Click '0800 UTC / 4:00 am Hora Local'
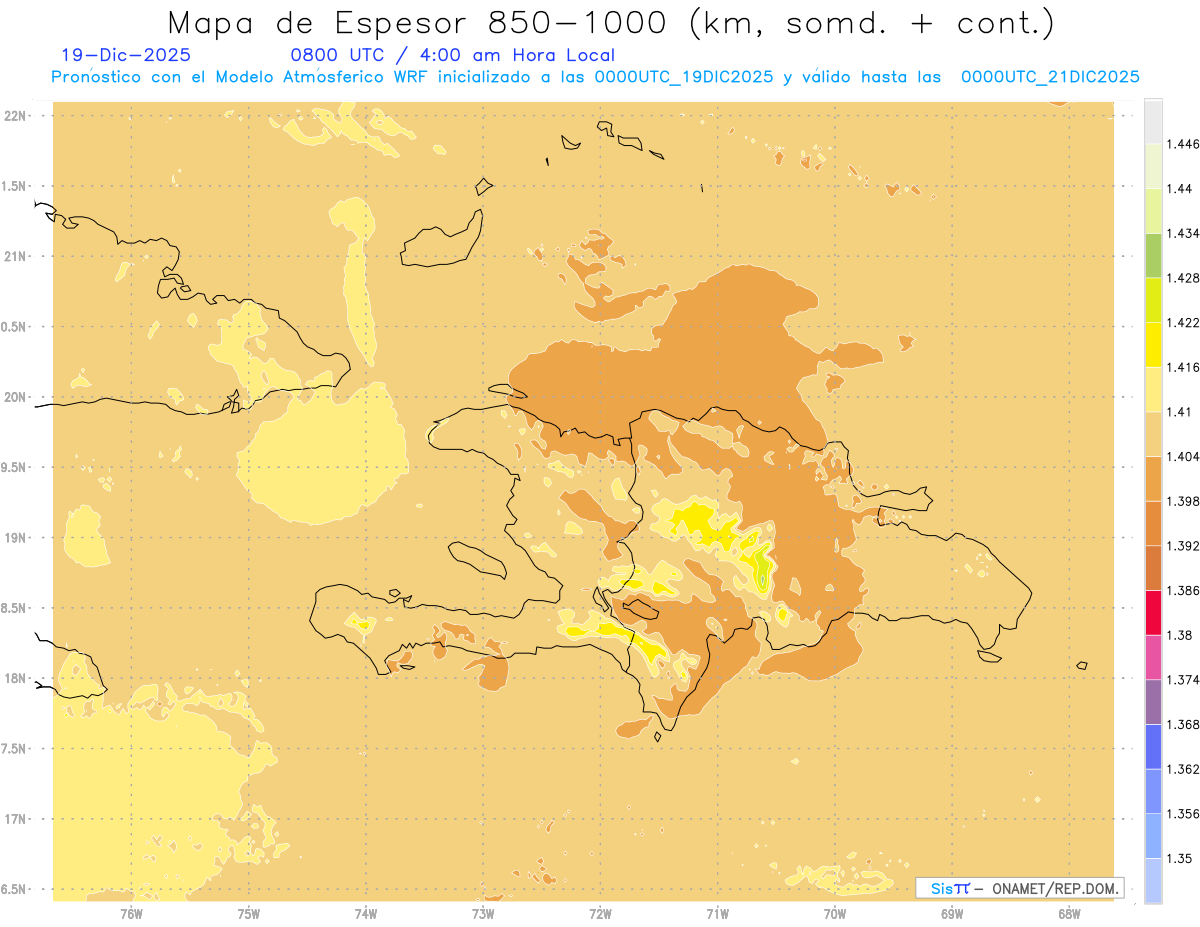Image resolution: width=1200 pixels, height=927 pixels. (x=452, y=56)
